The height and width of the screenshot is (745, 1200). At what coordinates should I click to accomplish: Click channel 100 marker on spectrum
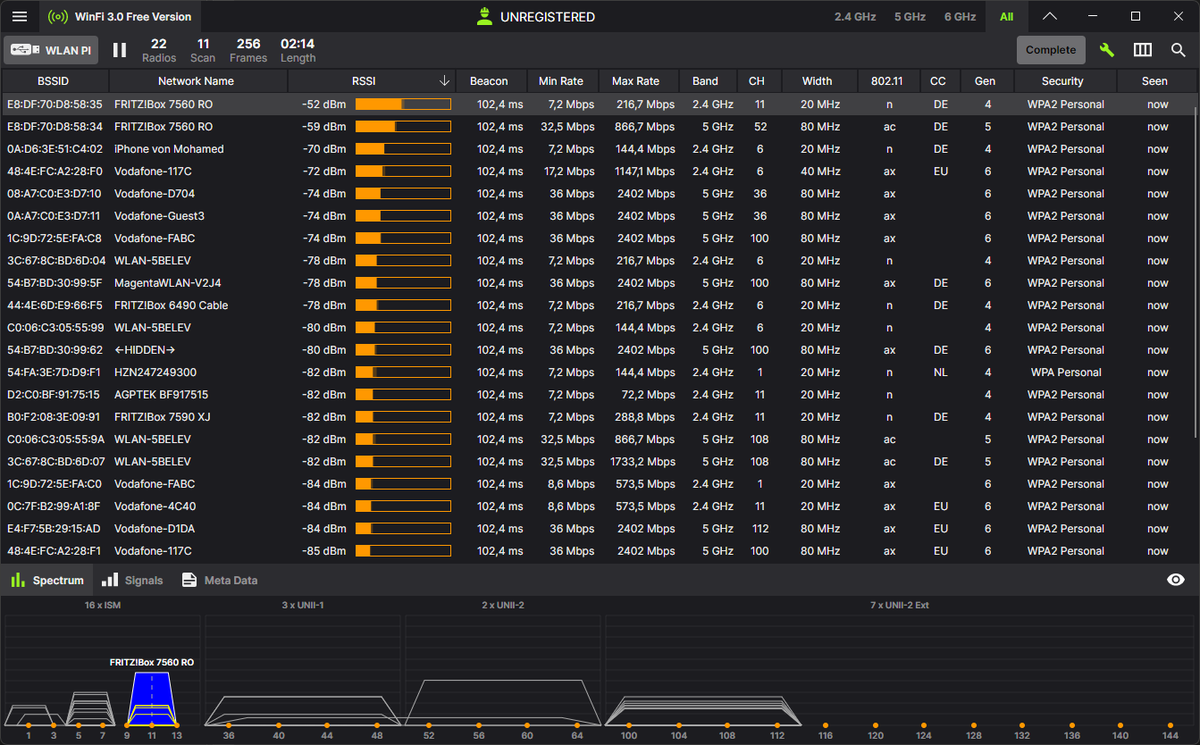point(629,725)
